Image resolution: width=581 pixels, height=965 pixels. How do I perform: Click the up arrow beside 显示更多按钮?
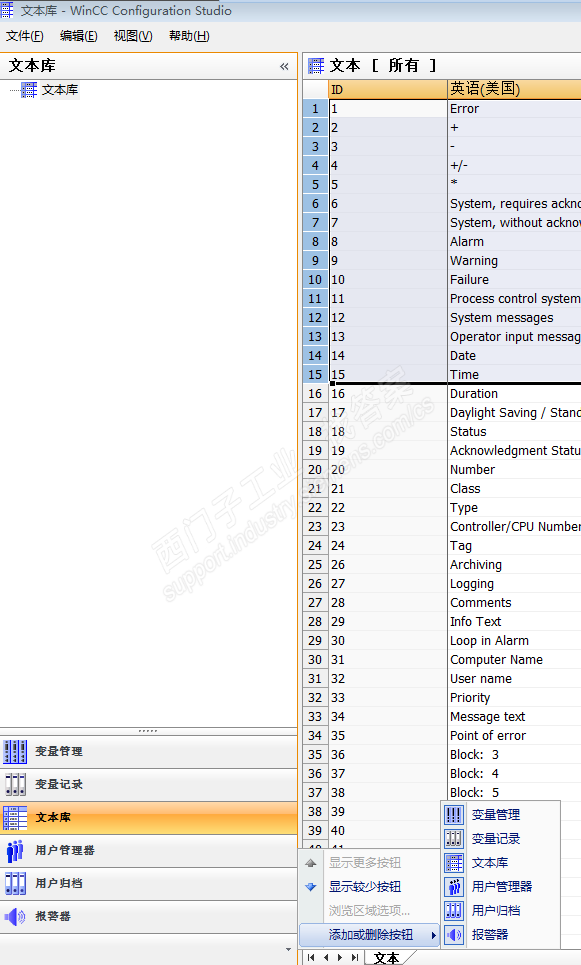(x=311, y=863)
